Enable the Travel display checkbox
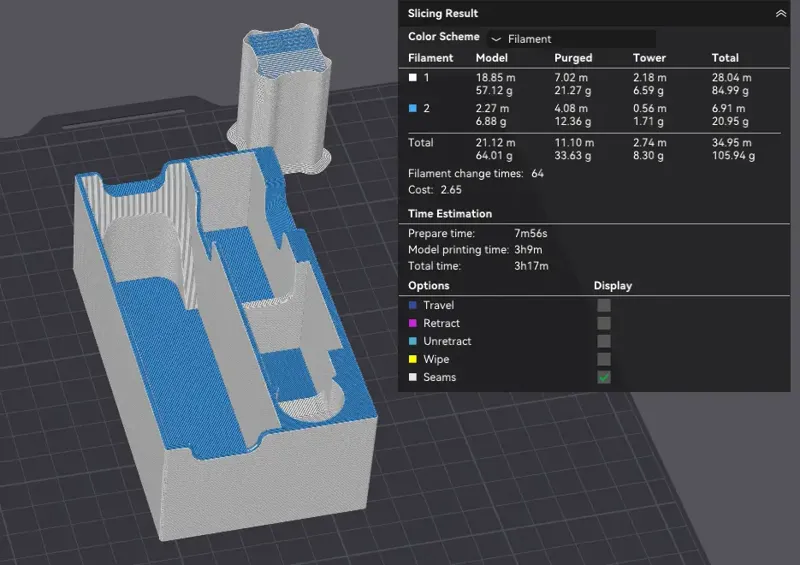The width and height of the screenshot is (800, 565). tap(604, 305)
